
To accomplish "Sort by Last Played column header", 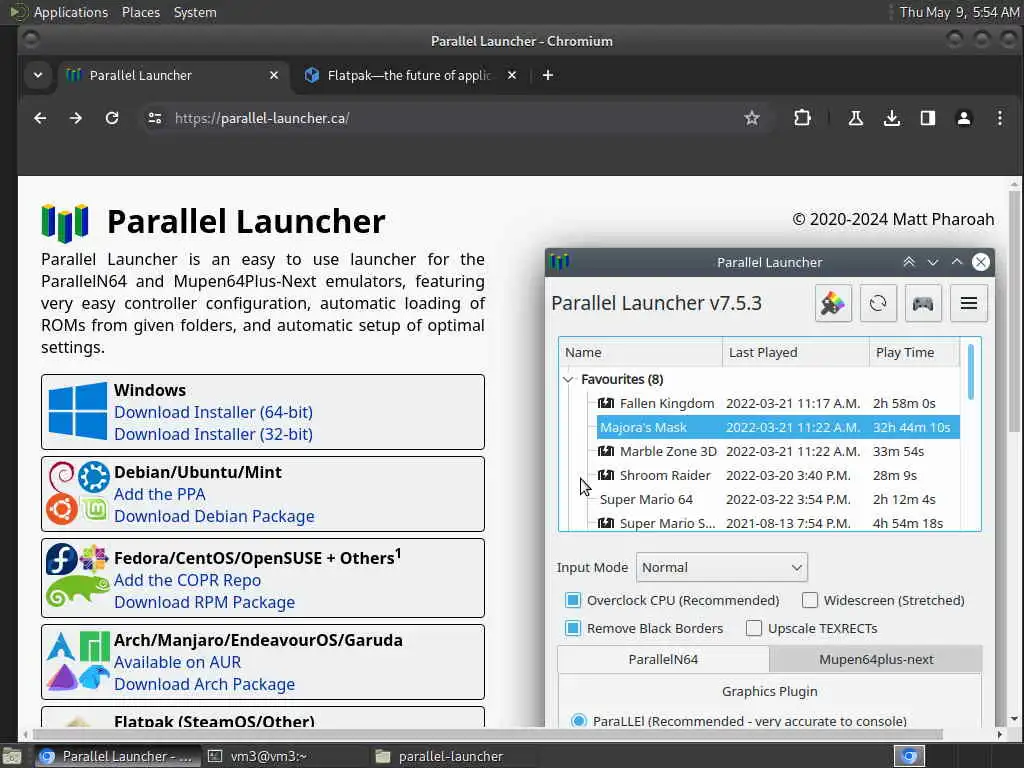I will point(796,353).
